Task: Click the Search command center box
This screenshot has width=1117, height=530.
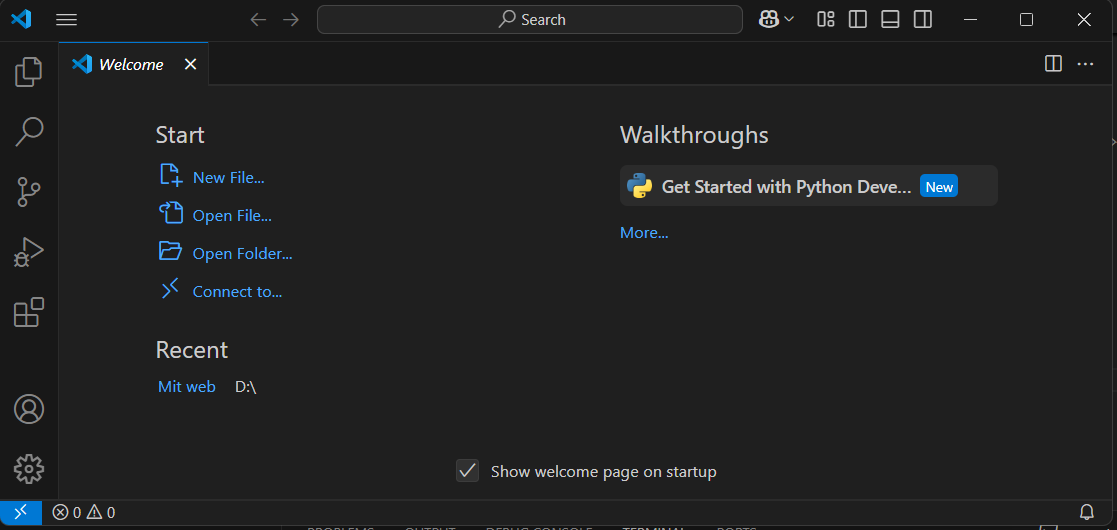Action: tap(530, 19)
